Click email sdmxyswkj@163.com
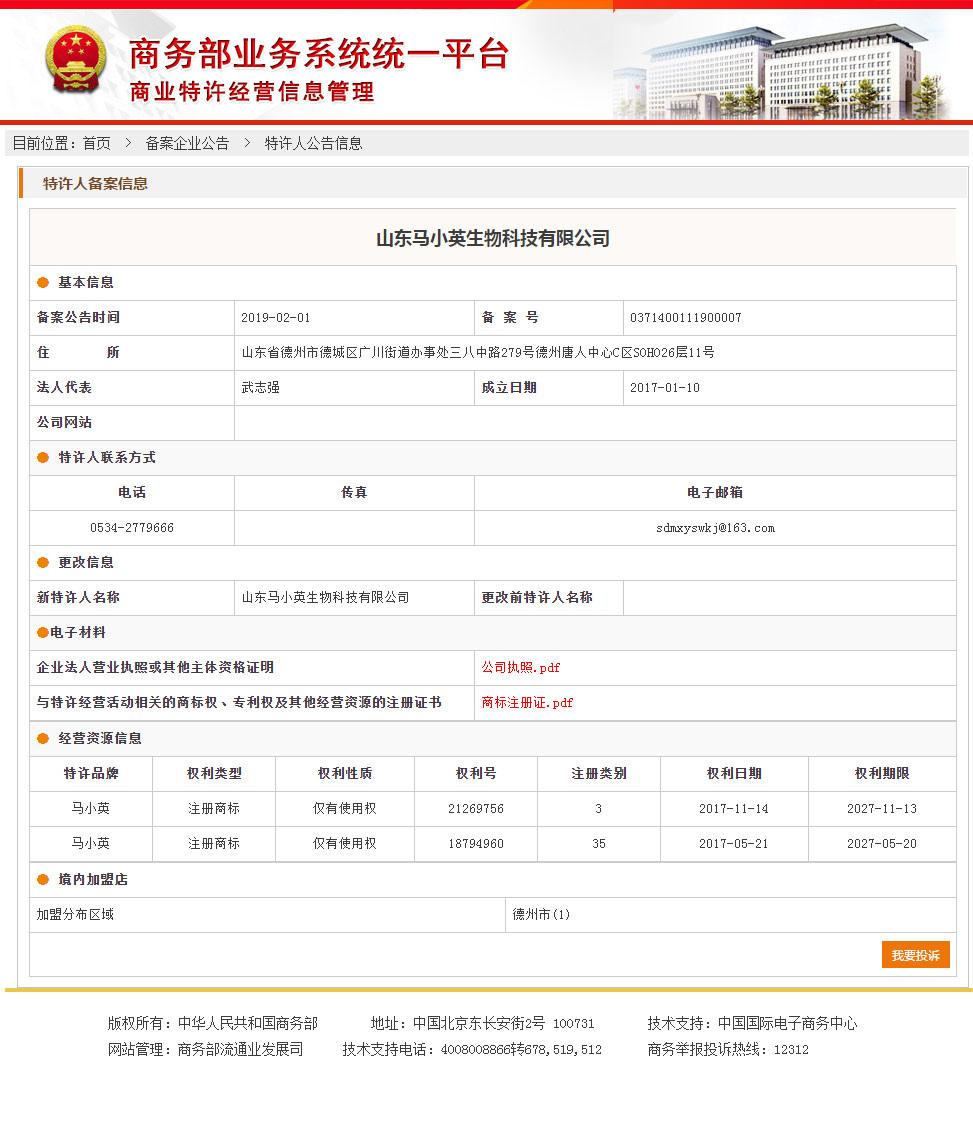 pyautogui.click(x=715, y=528)
